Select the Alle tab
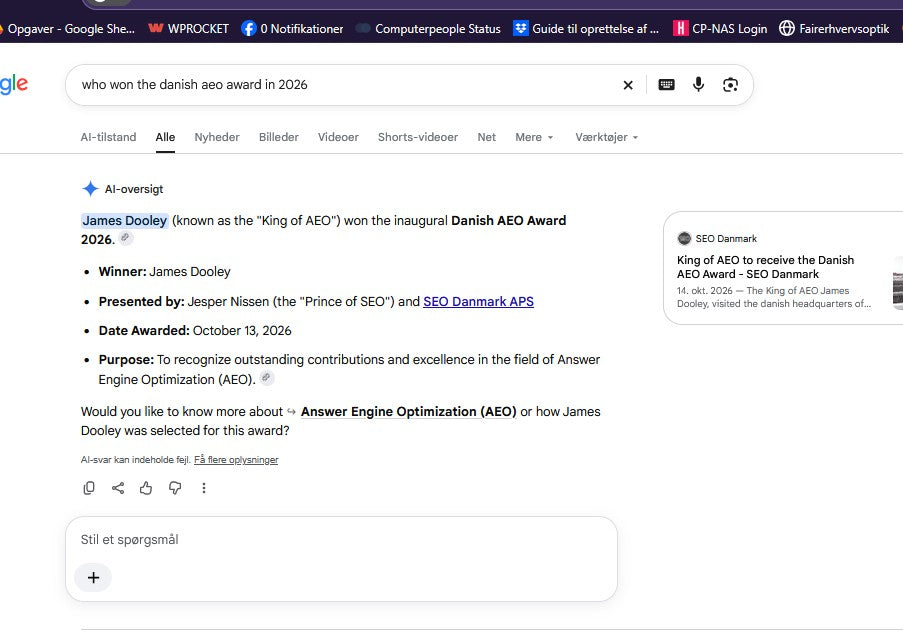The width and height of the screenshot is (903, 636). tap(165, 137)
